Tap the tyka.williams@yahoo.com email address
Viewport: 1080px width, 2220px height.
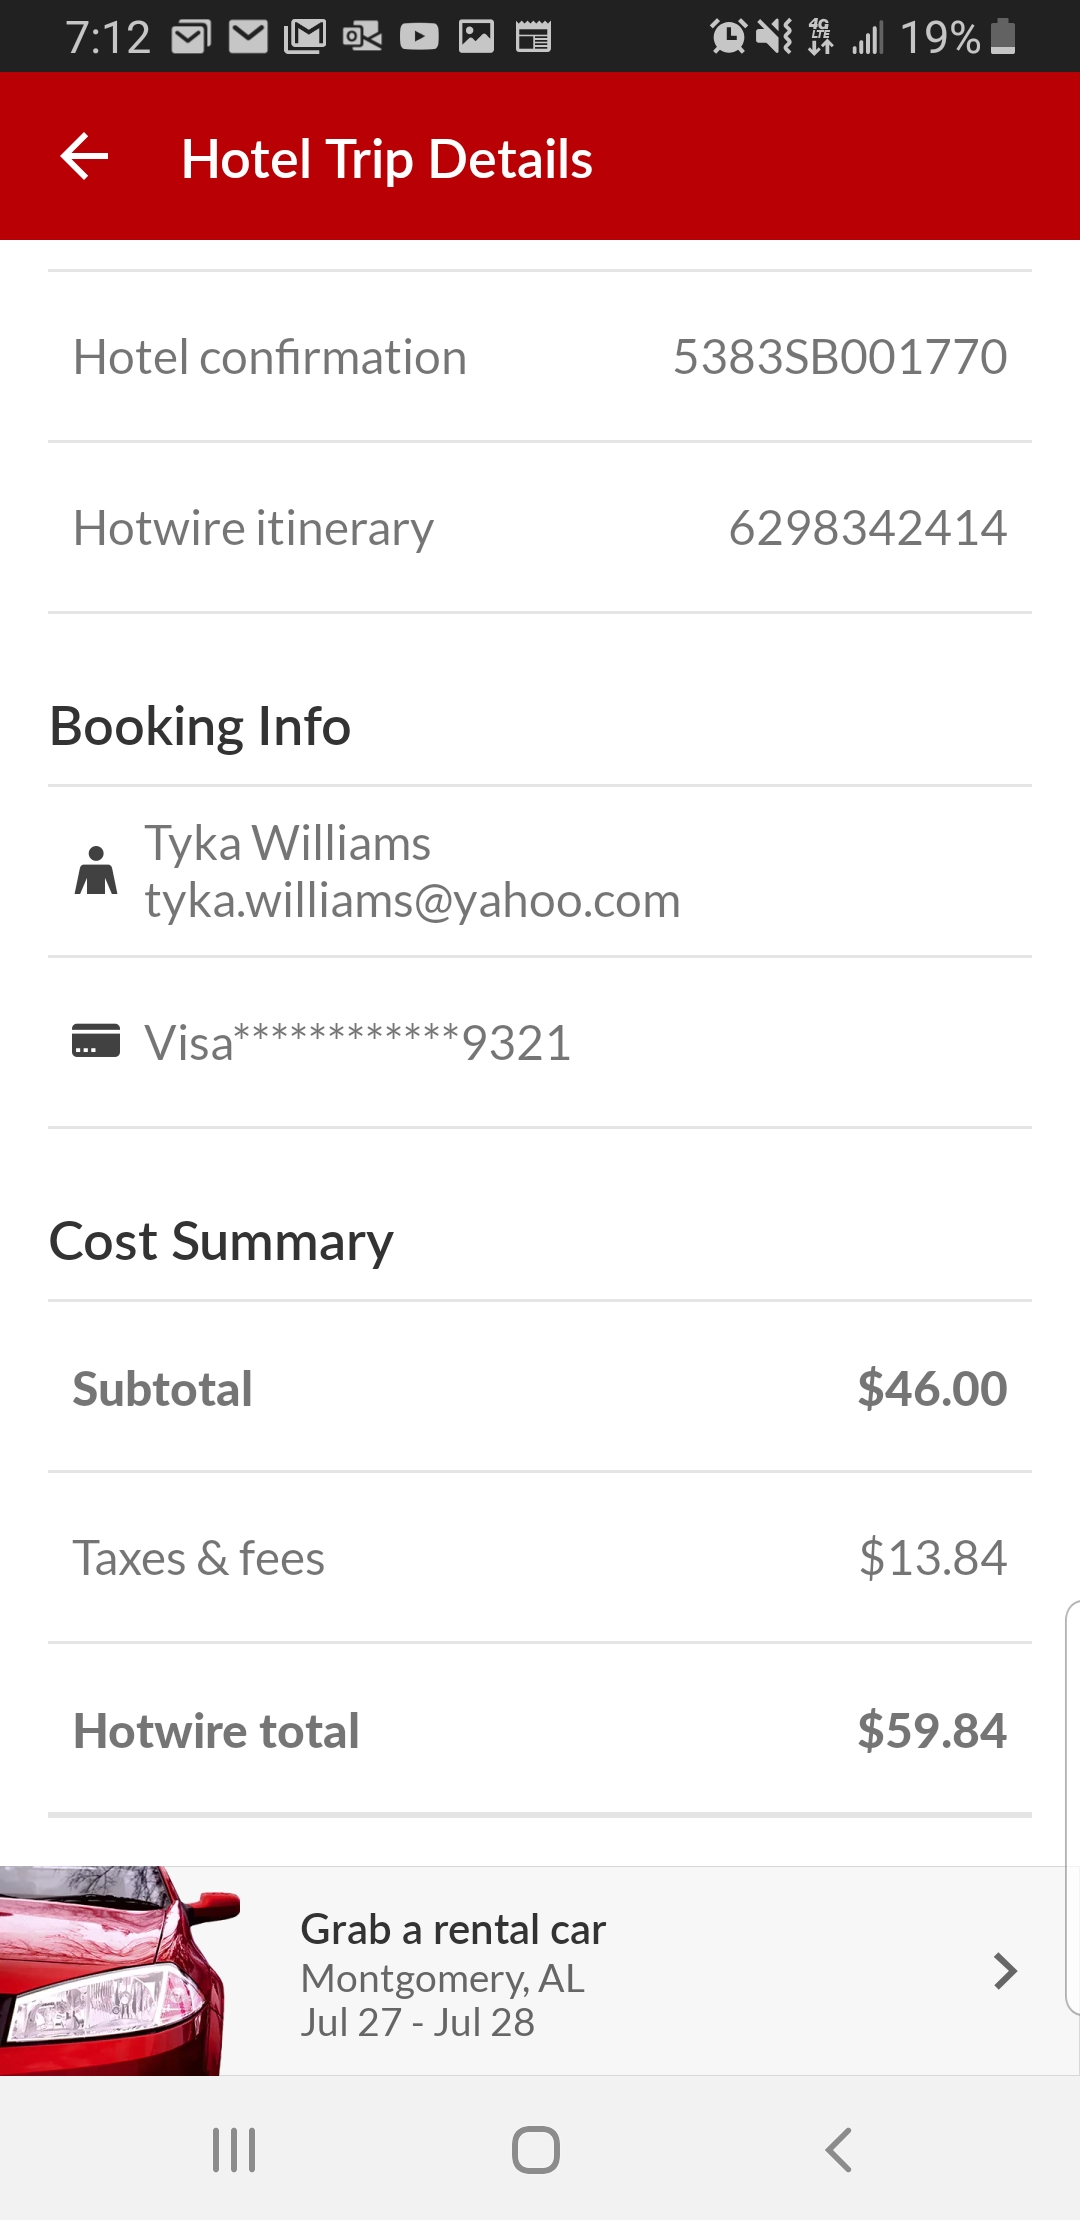tap(412, 901)
